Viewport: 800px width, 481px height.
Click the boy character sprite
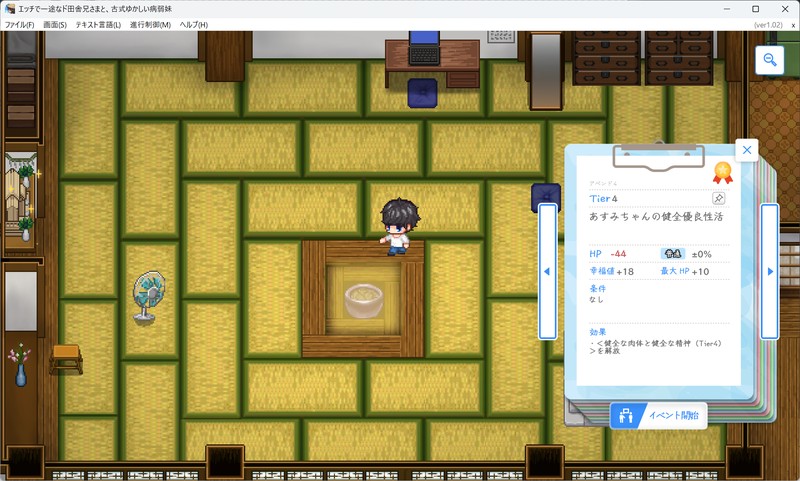coord(398,225)
